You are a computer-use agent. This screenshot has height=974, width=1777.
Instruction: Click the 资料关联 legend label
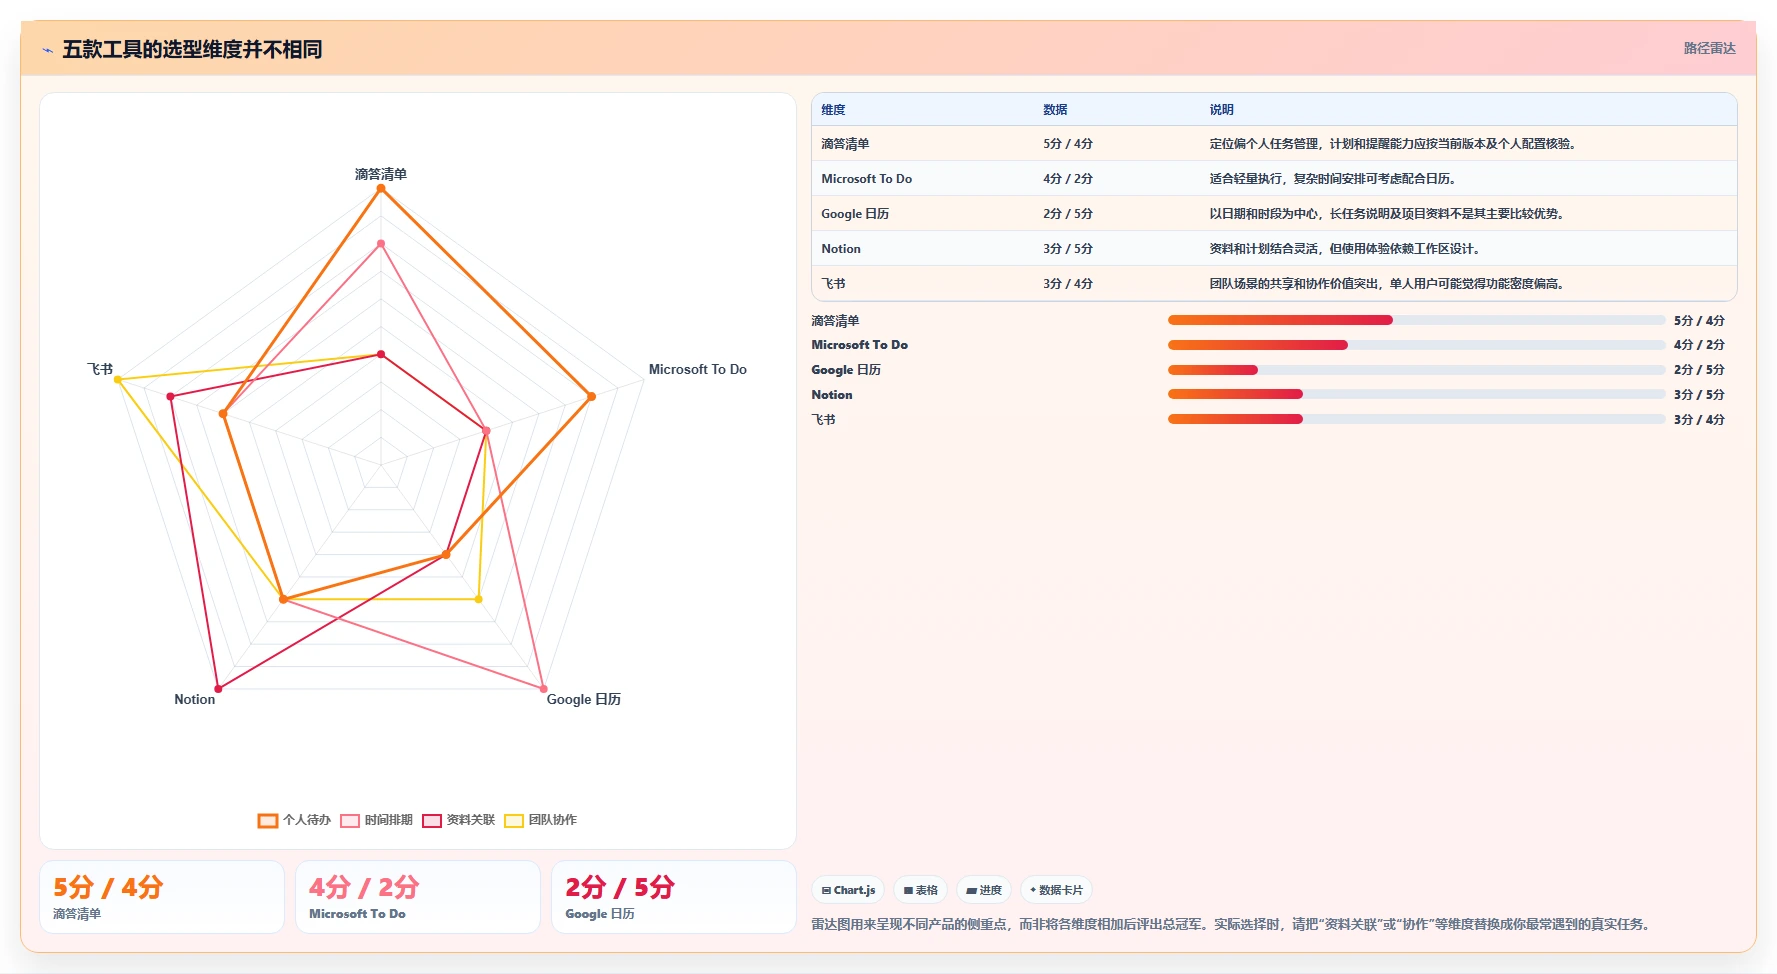point(471,820)
